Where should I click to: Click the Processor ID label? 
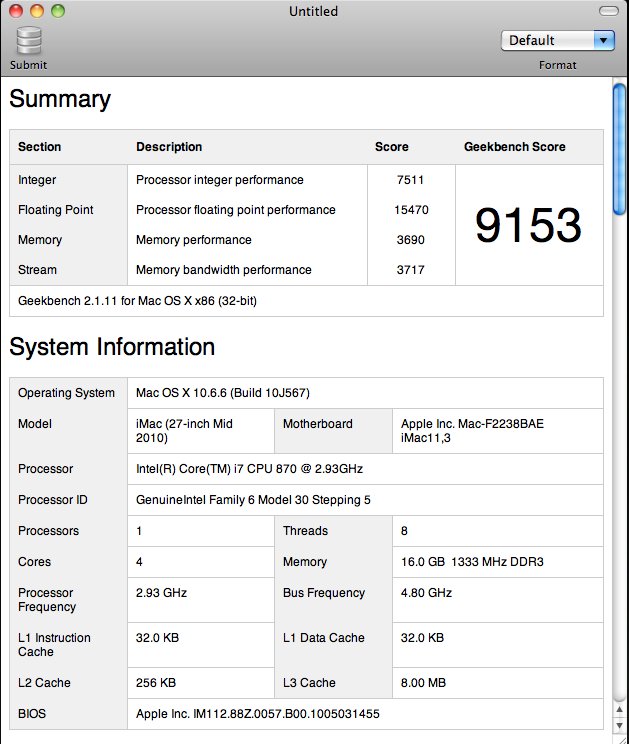click(x=53, y=500)
